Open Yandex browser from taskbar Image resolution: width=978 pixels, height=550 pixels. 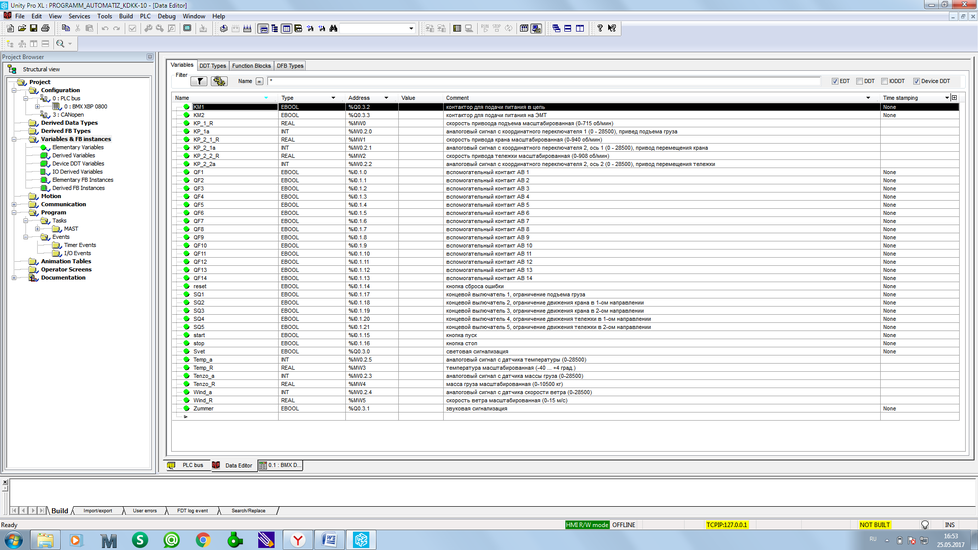pyautogui.click(x=298, y=540)
